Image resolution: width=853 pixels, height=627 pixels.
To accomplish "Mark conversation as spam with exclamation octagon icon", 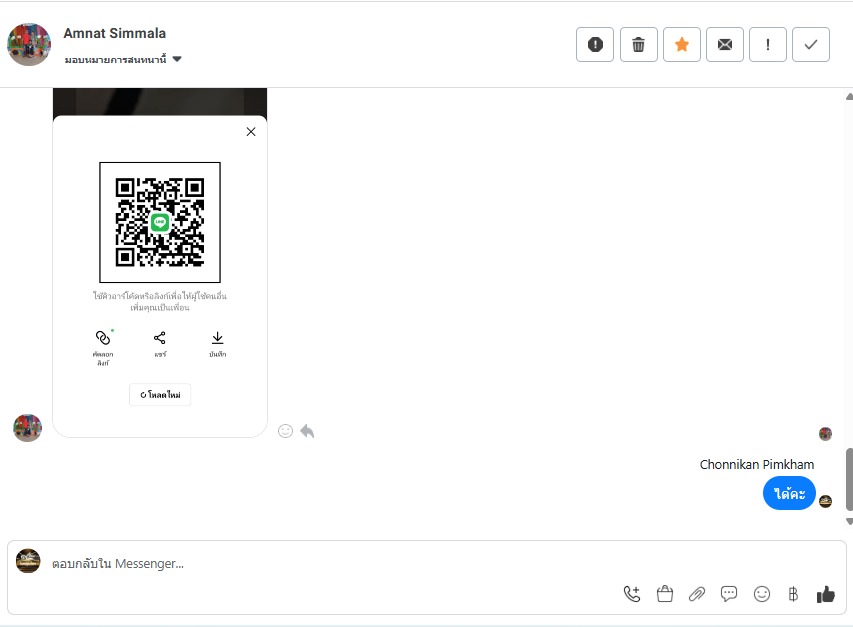I will pos(595,45).
